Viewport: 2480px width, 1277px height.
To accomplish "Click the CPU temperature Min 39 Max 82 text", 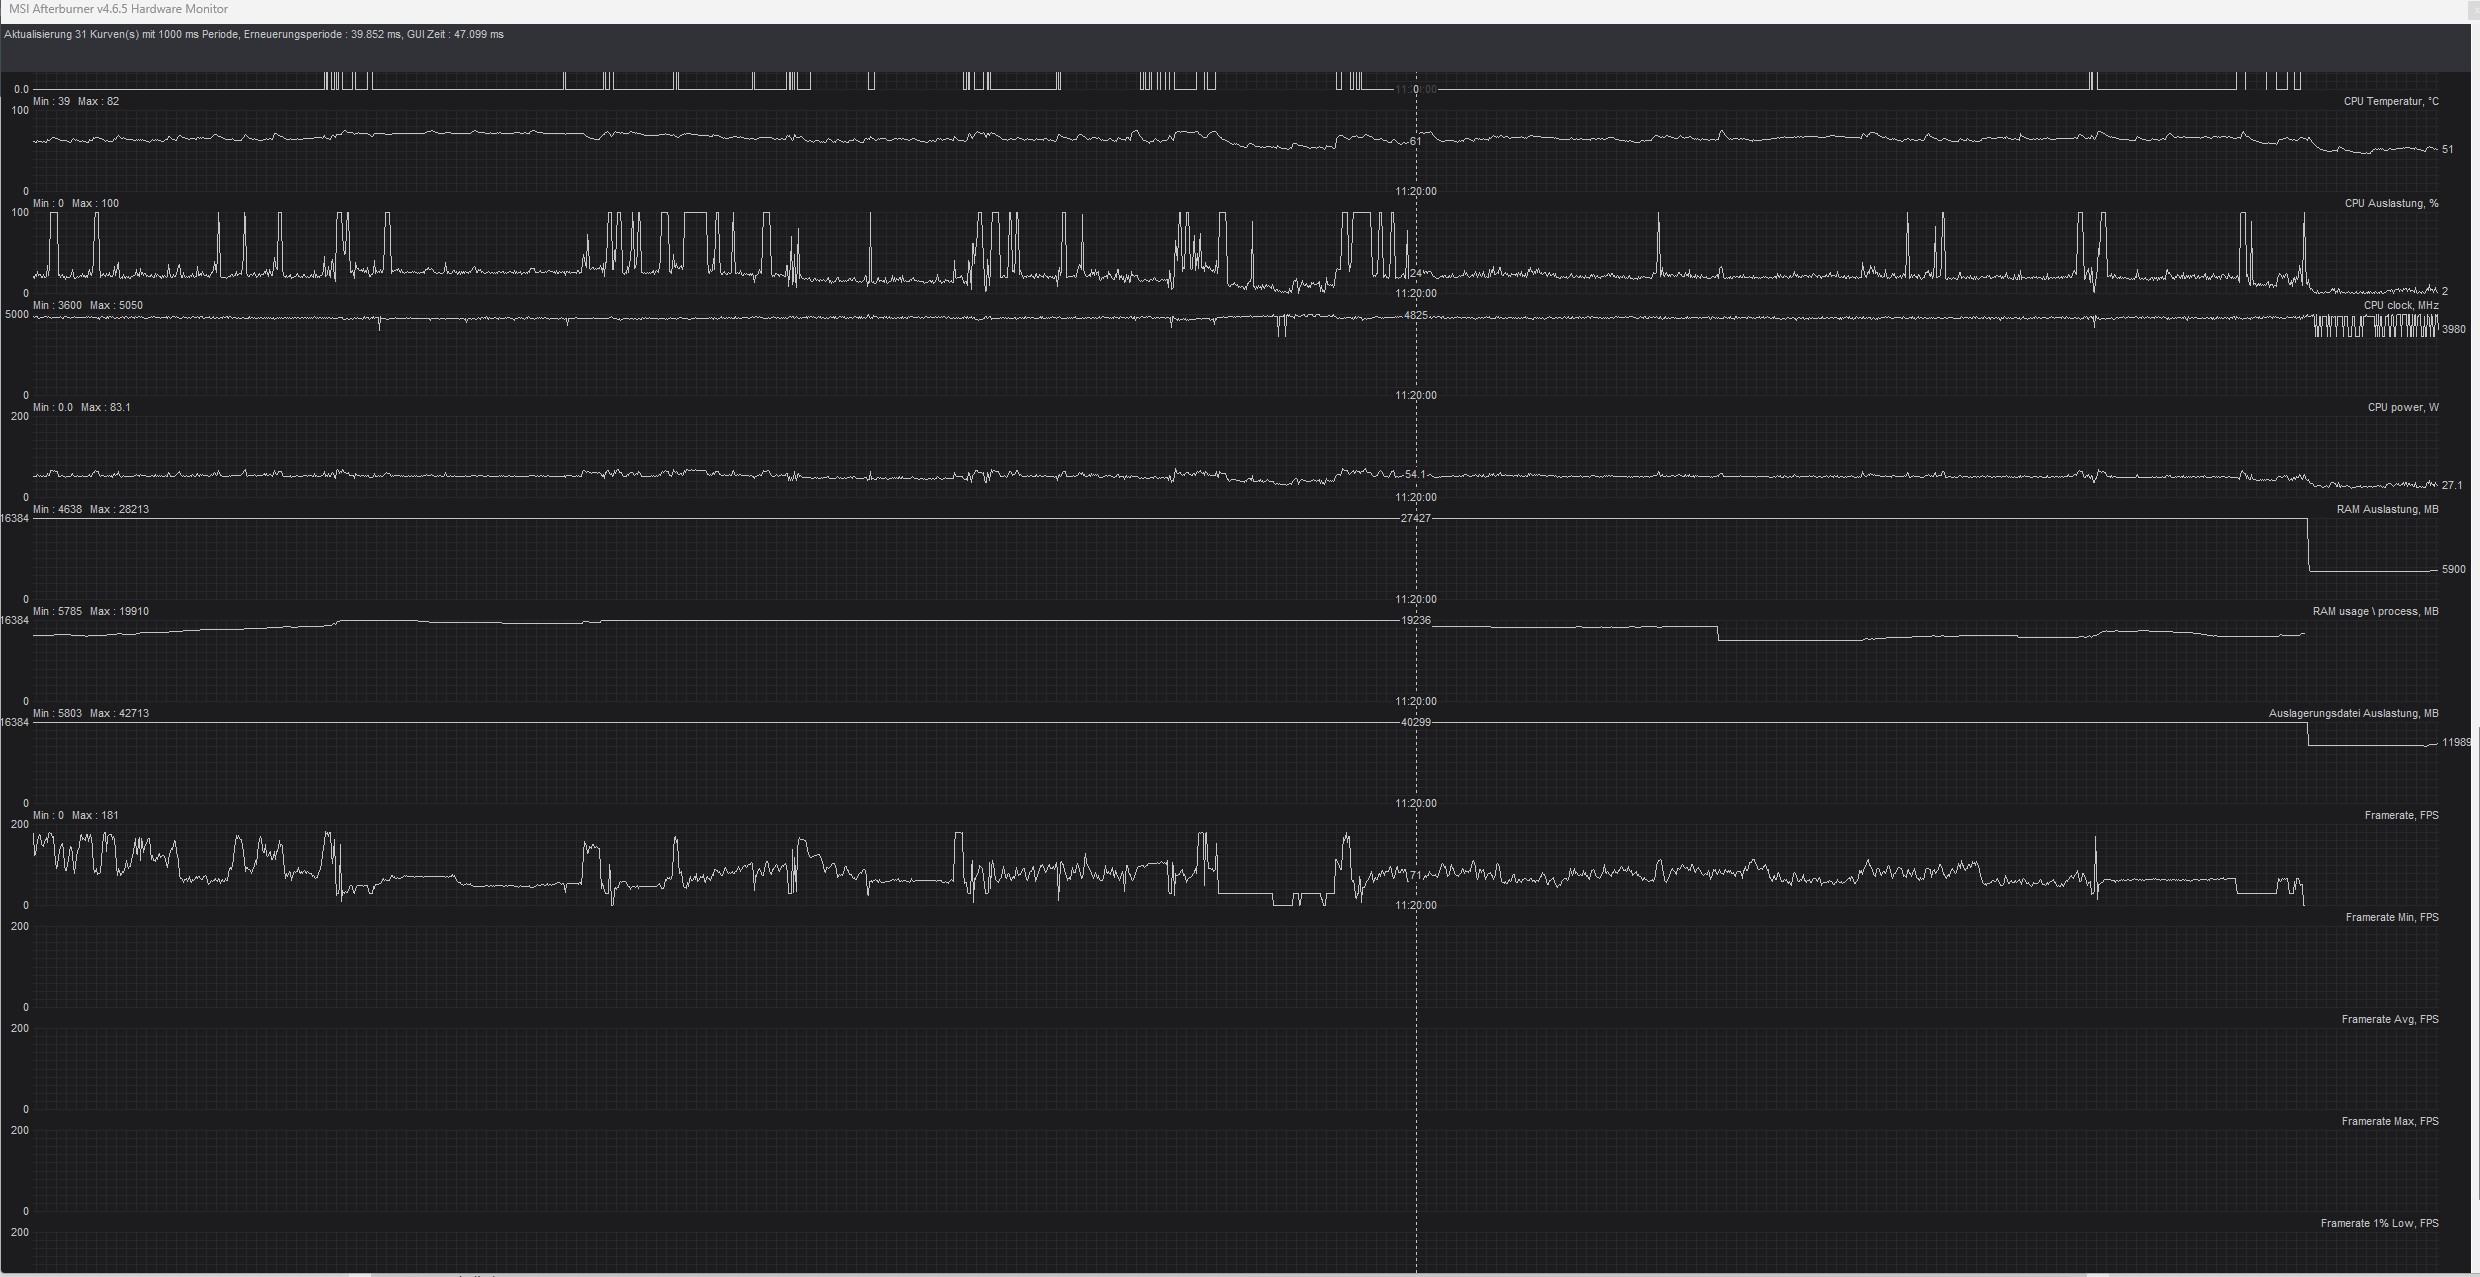I will point(76,101).
